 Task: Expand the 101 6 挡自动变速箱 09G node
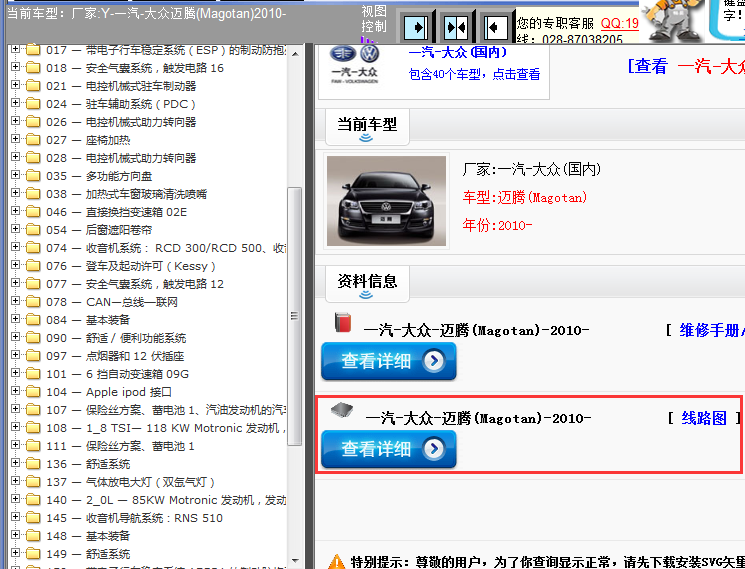click(x=15, y=373)
